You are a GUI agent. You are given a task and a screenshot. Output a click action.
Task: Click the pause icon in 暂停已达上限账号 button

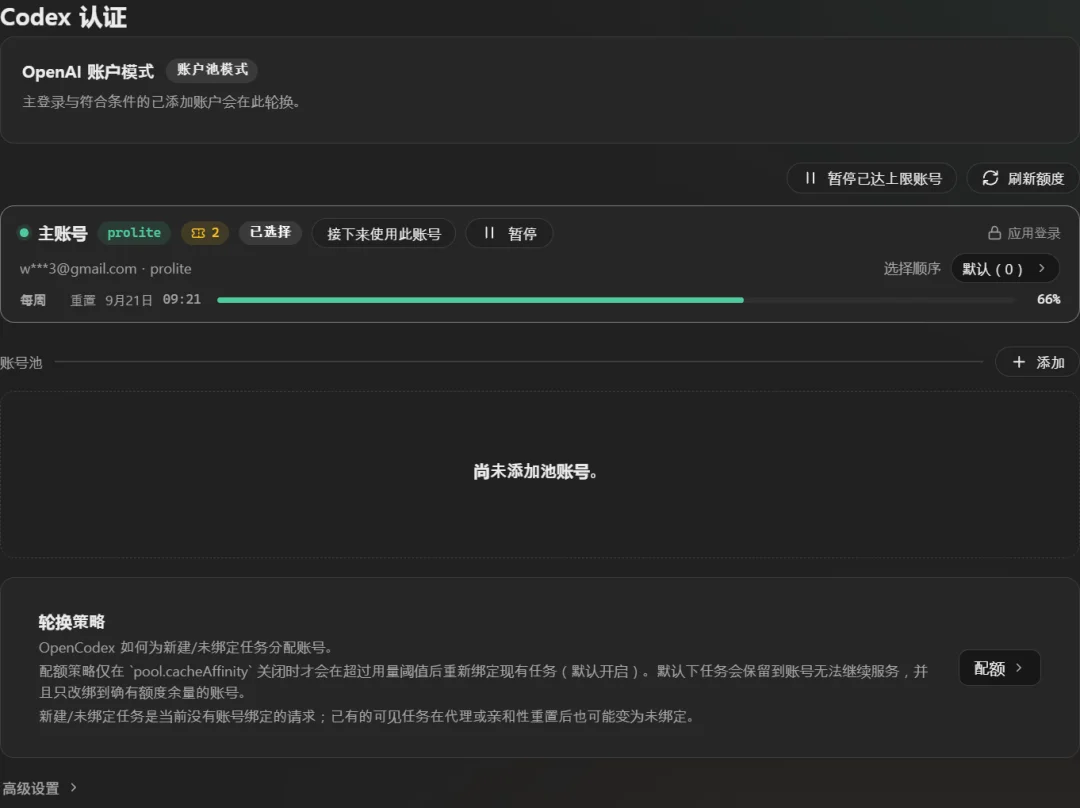810,178
